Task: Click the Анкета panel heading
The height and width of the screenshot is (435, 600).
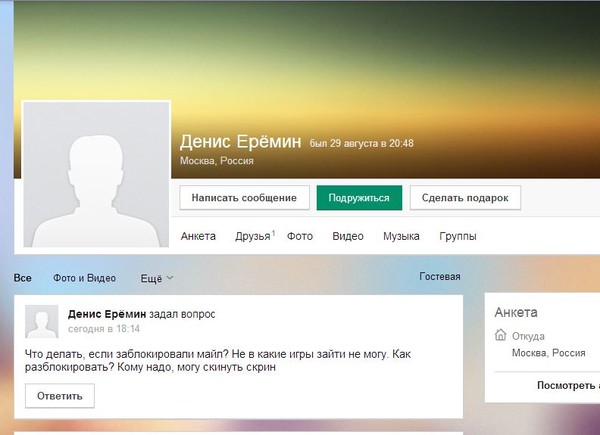Action: pos(516,313)
